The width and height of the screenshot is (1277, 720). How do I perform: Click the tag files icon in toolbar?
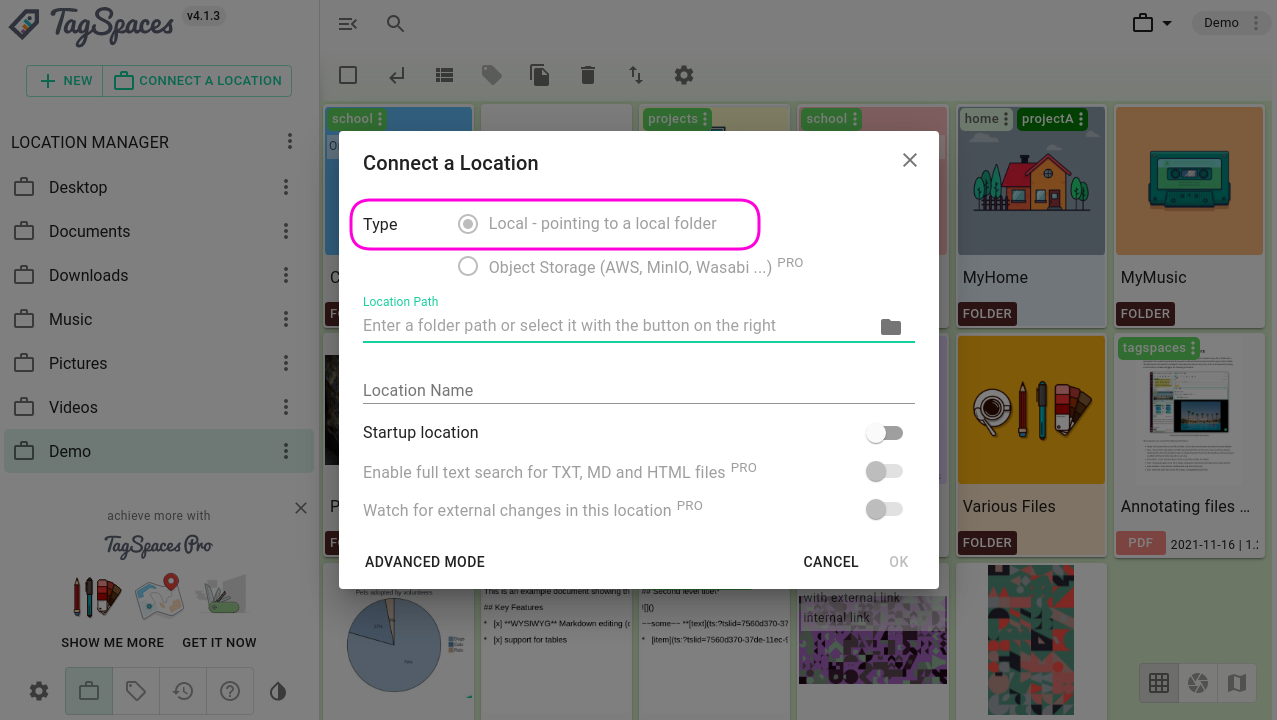coord(492,75)
